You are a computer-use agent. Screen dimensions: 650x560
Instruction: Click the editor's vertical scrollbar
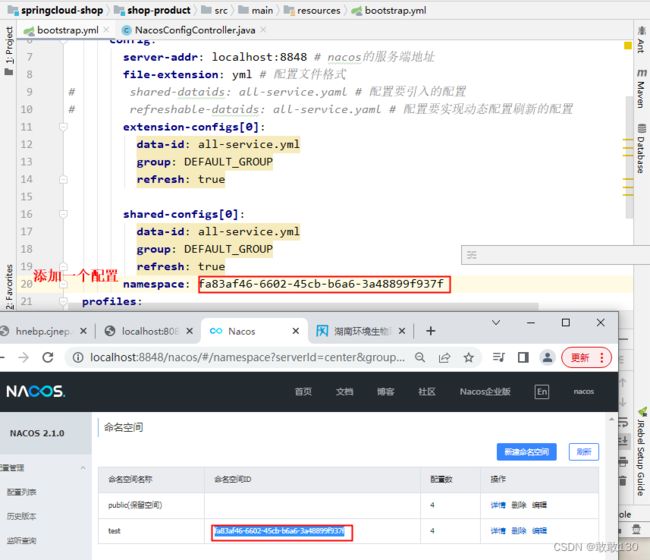(x=629, y=157)
